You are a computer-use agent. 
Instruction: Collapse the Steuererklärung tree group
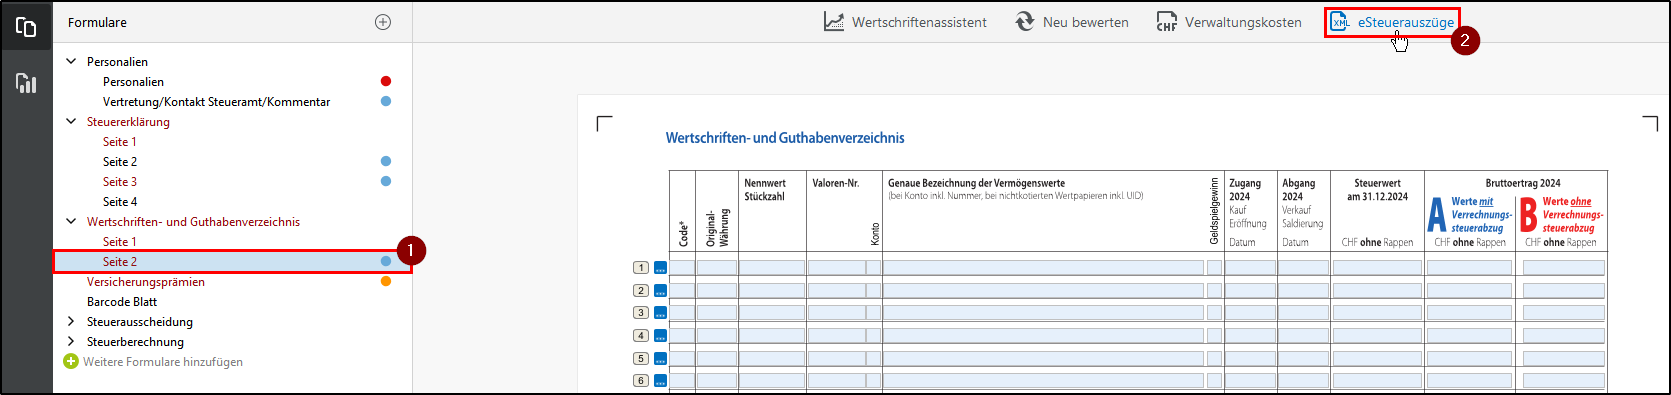pos(71,121)
